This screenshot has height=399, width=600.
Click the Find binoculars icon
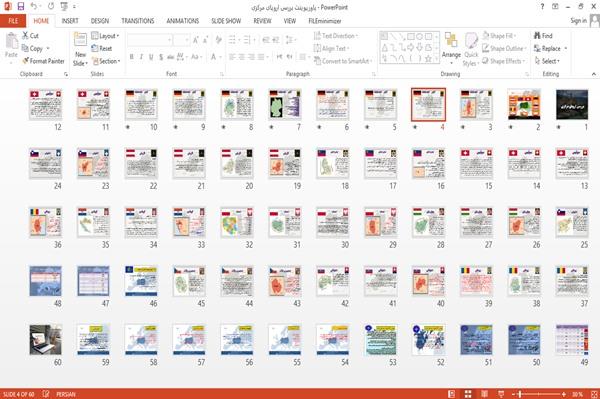(538, 36)
